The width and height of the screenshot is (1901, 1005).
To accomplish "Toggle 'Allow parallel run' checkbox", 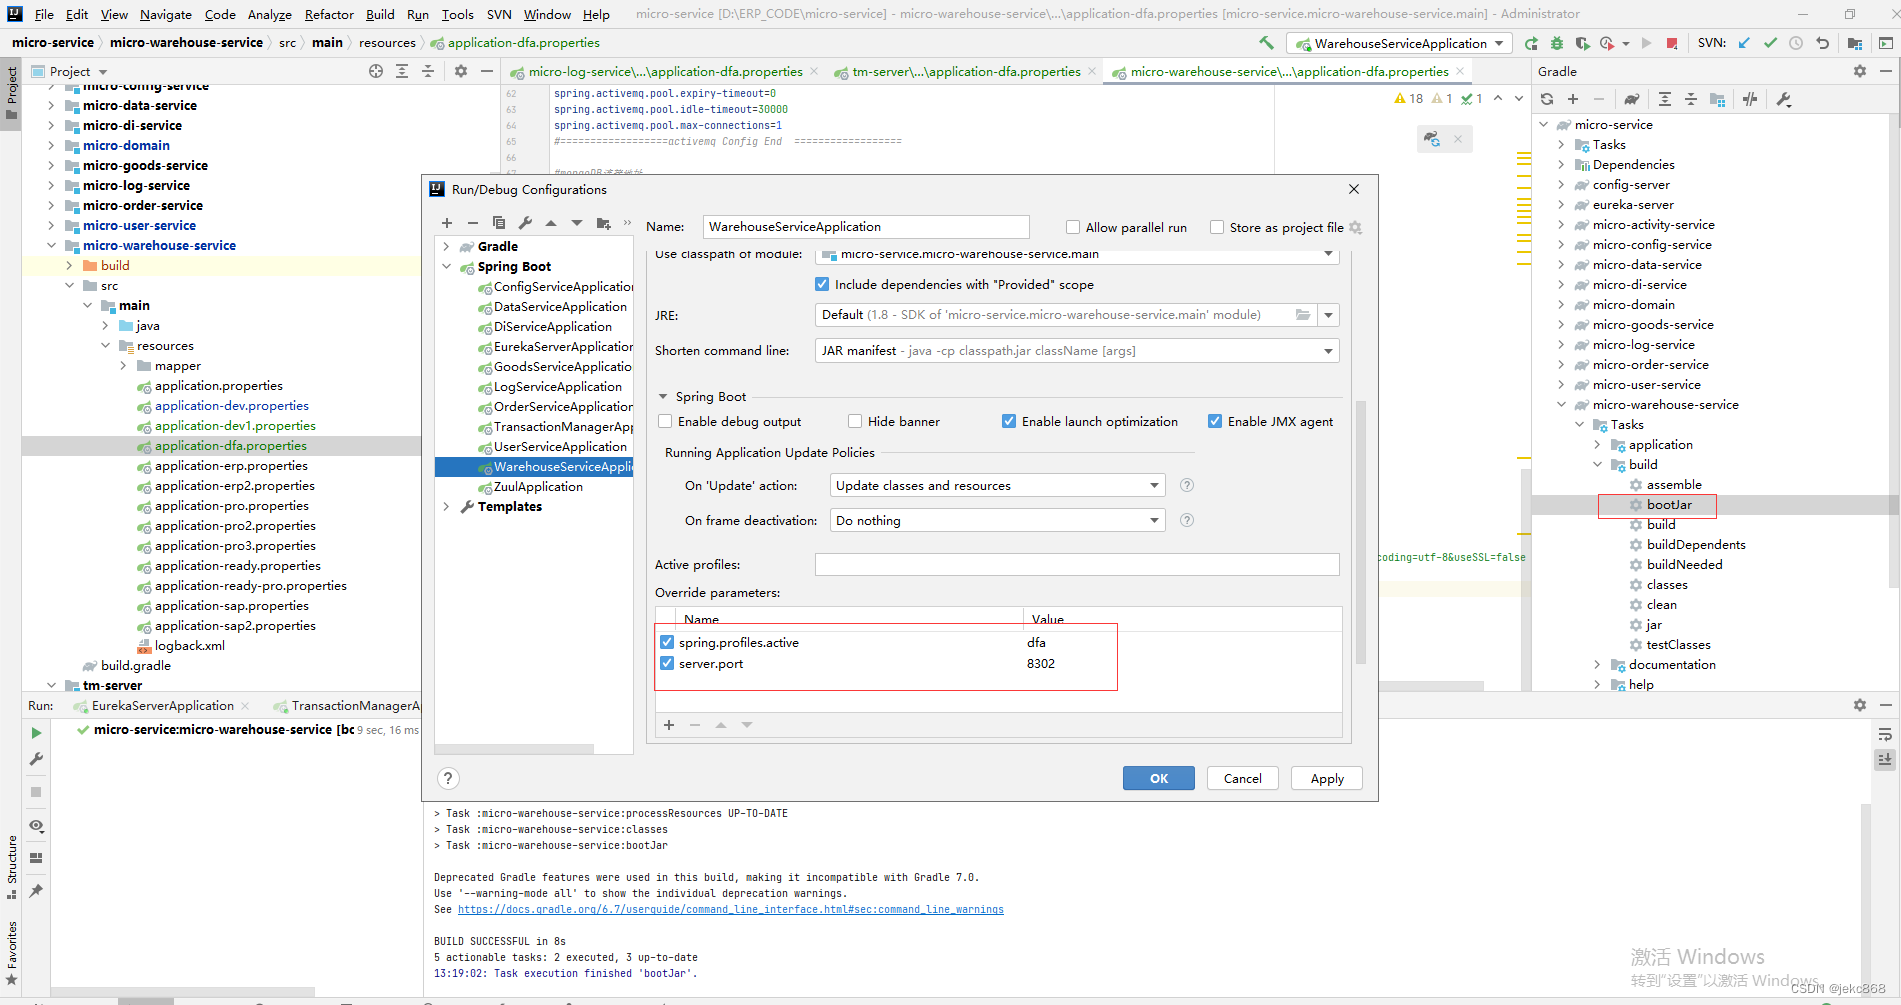I will click(1073, 227).
